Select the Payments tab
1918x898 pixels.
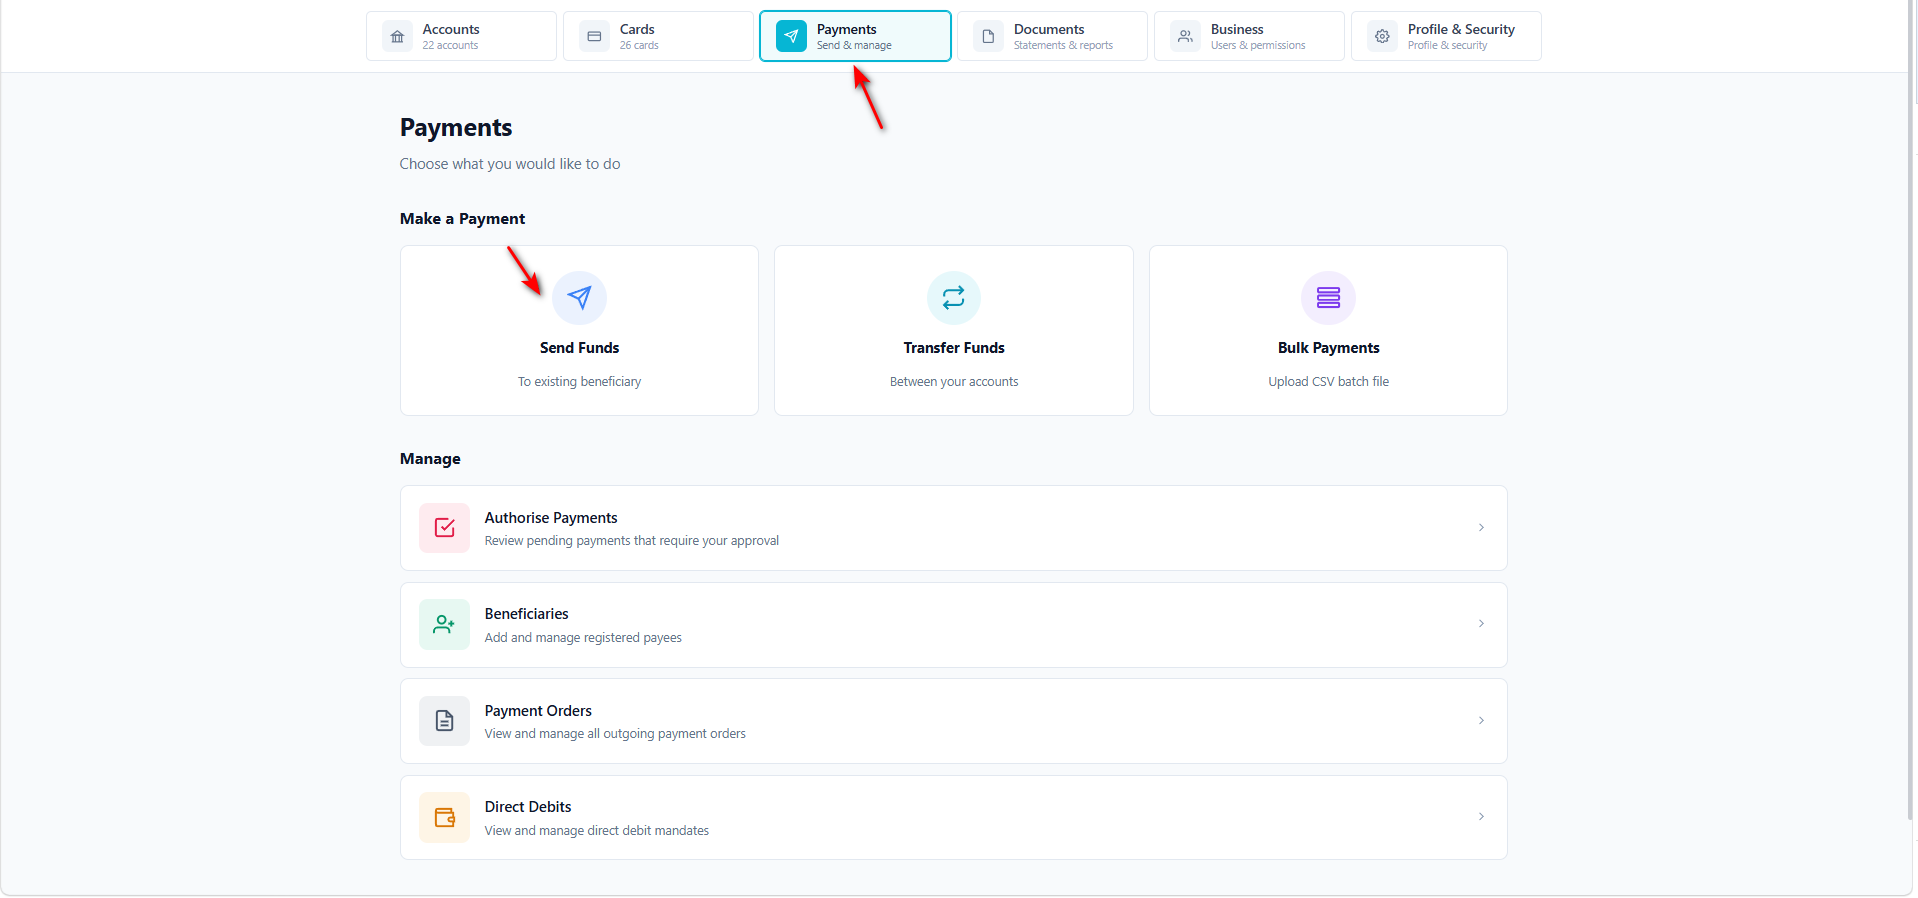tap(855, 36)
